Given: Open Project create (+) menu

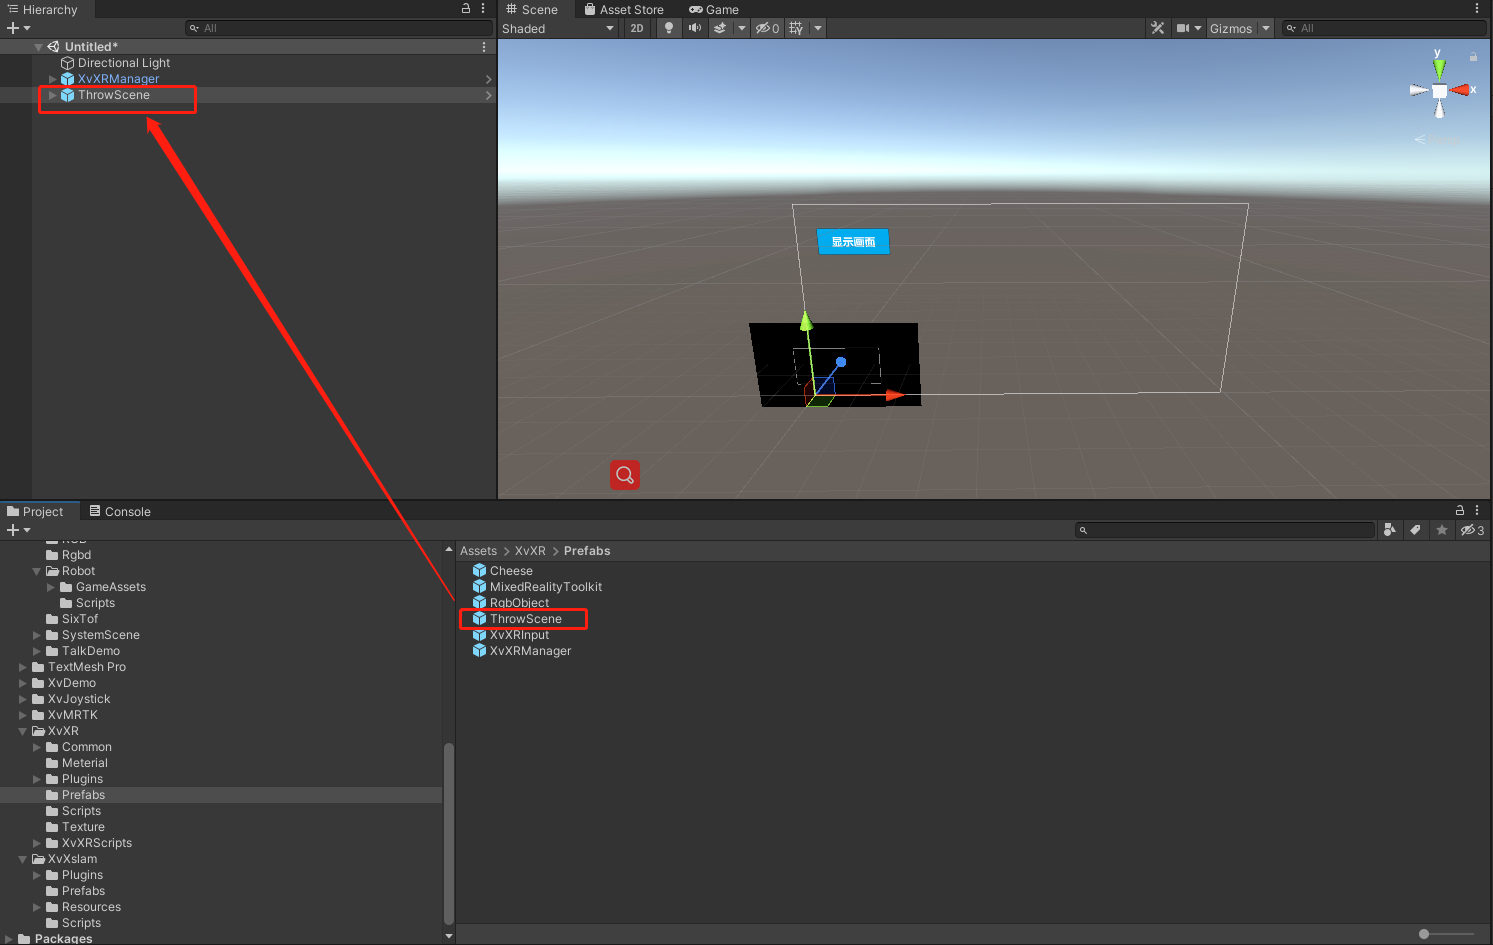Looking at the screenshot, I should pyautogui.click(x=18, y=530).
